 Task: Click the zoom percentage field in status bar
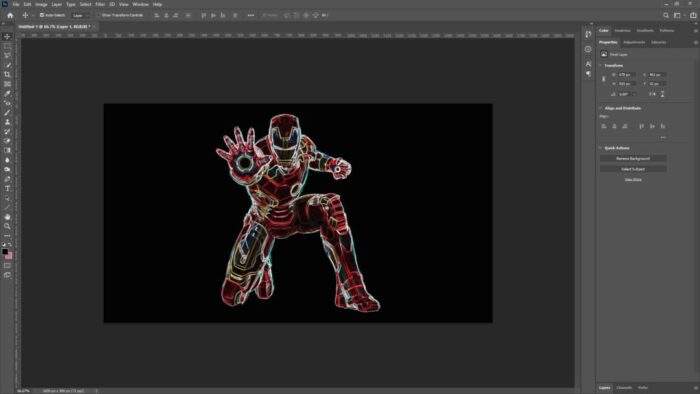[x=23, y=391]
